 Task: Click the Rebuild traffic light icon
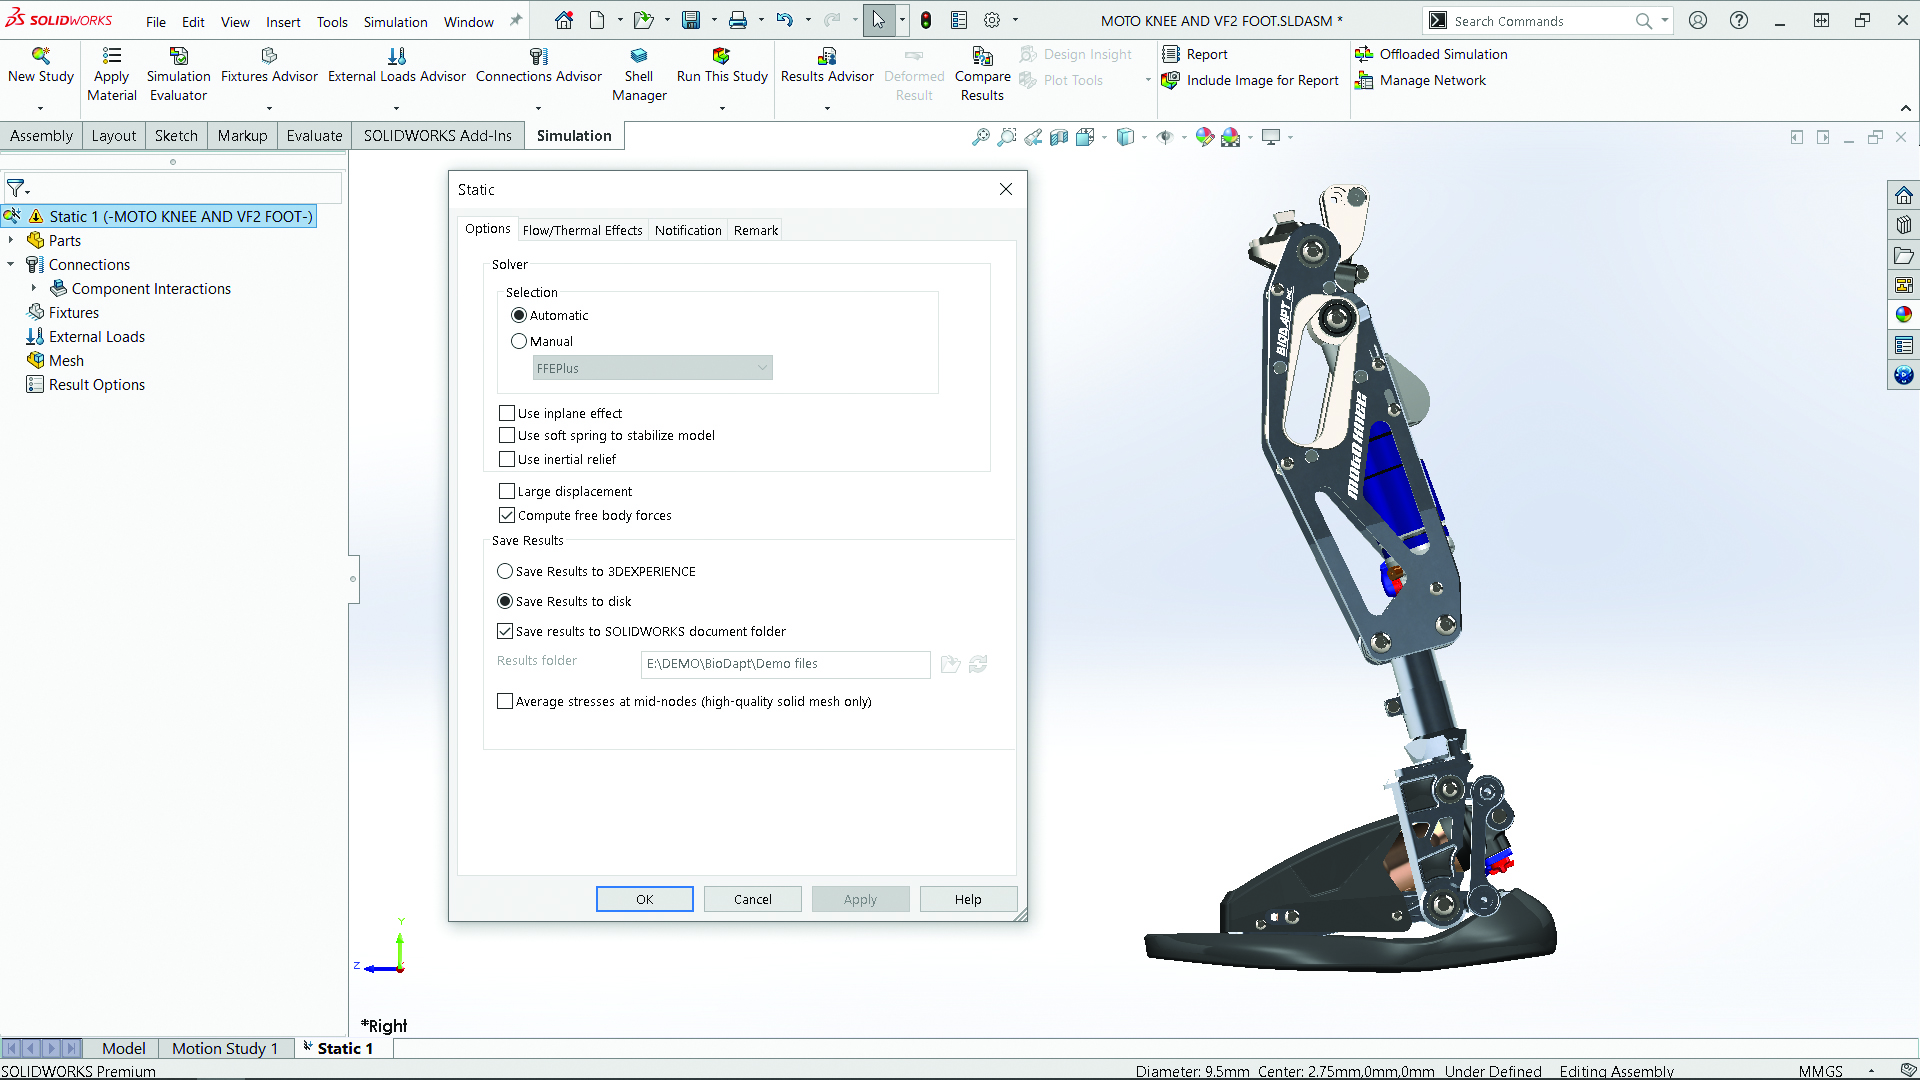point(926,20)
